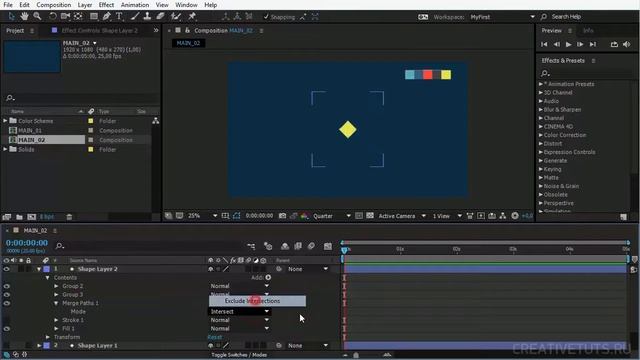The height and width of the screenshot is (360, 640).
Task: Open Workspace dropdown showing MyFirst
Action: (x=502, y=17)
